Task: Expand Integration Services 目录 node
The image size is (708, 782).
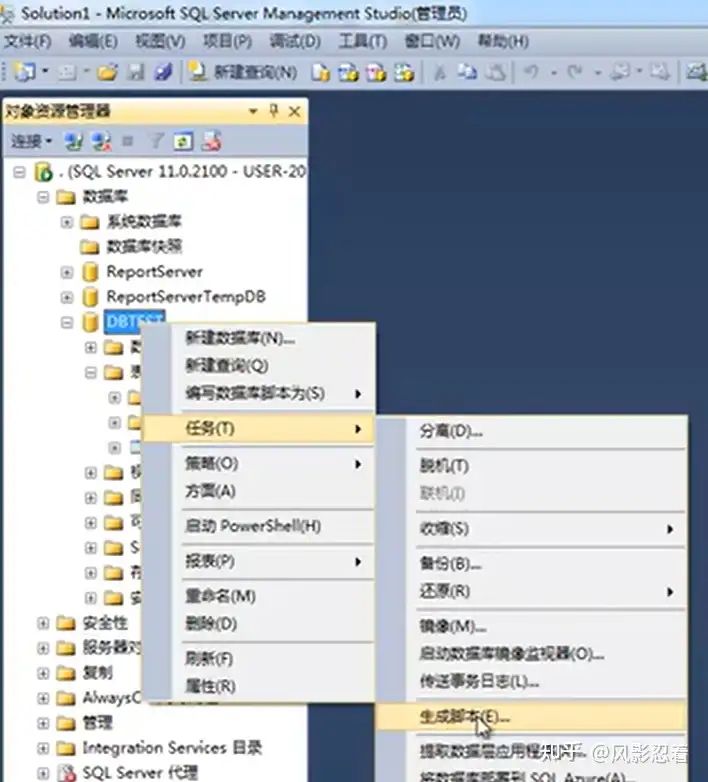Action: click(x=43, y=748)
